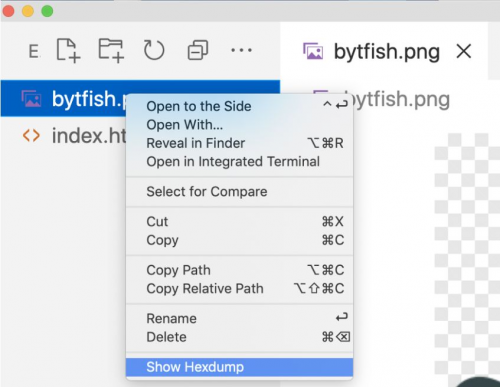Select index.html in the file tree

tap(63, 136)
